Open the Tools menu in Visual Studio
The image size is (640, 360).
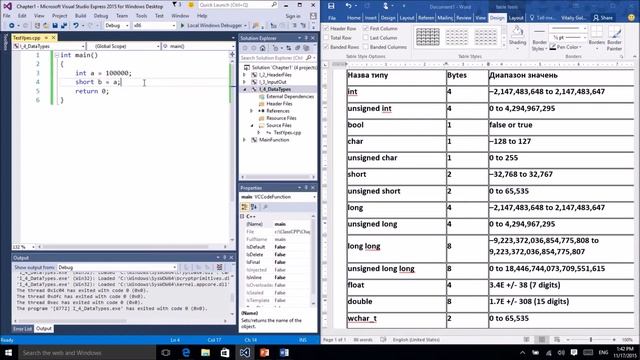click(141, 16)
